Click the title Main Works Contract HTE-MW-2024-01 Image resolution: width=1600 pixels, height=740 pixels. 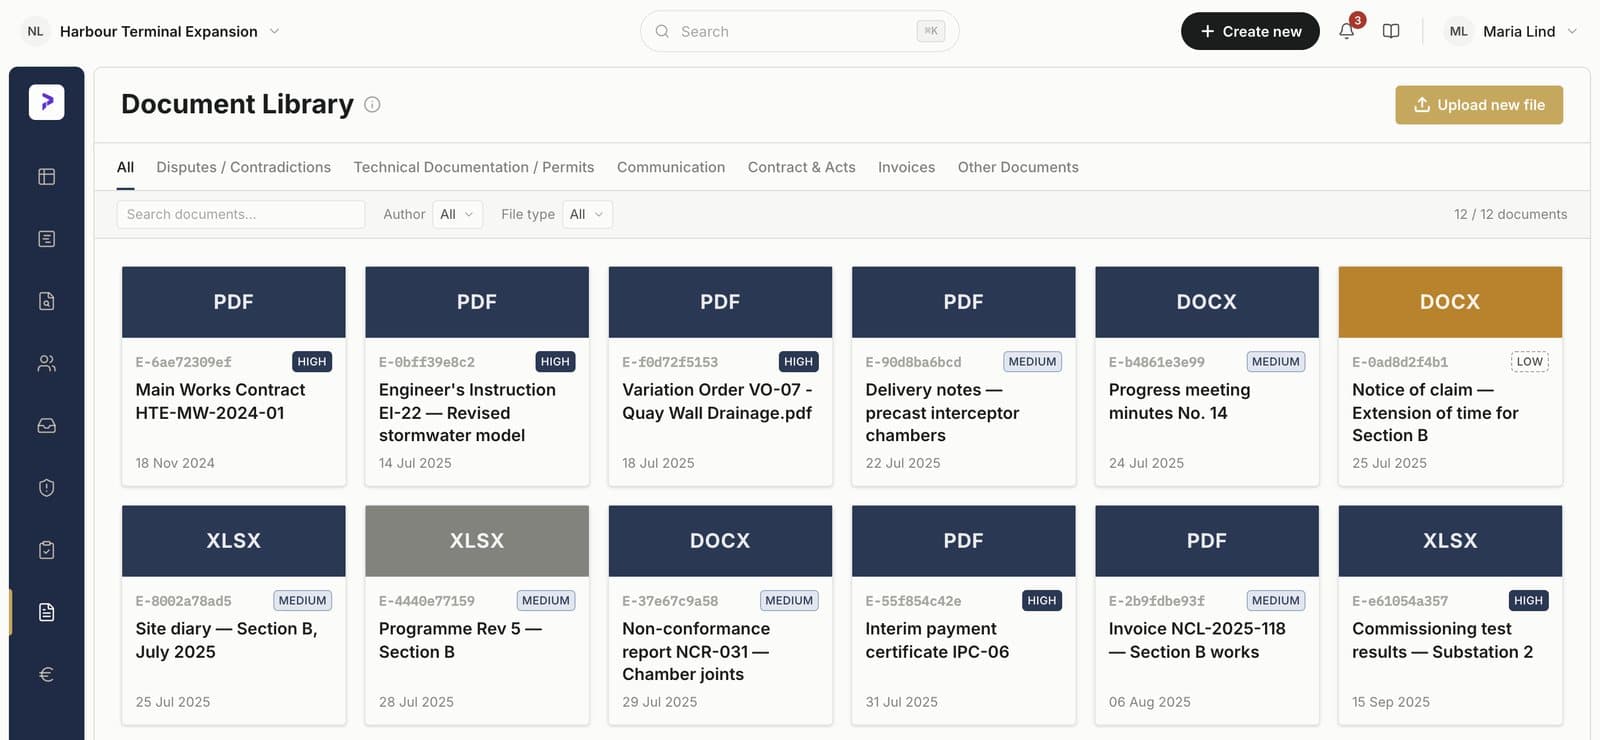click(220, 401)
